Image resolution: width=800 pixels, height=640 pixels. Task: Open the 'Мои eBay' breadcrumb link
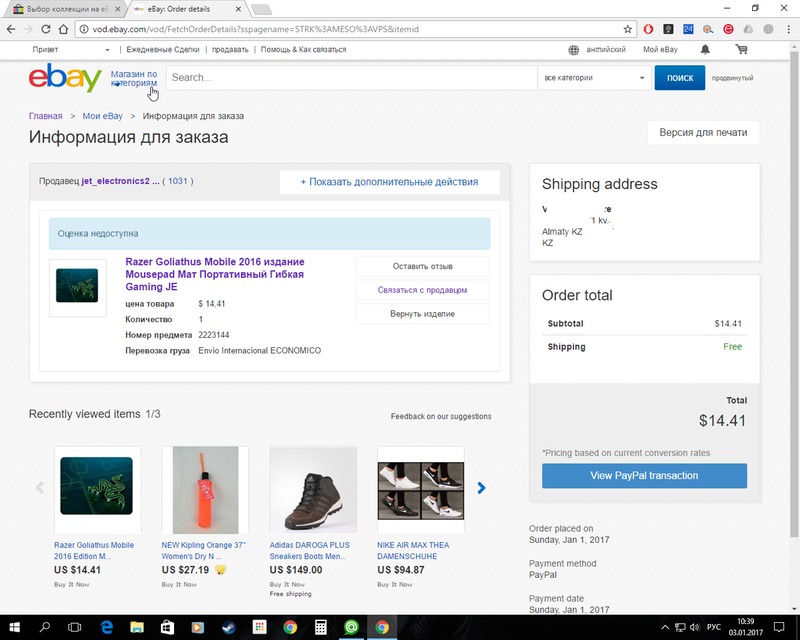pos(103,116)
